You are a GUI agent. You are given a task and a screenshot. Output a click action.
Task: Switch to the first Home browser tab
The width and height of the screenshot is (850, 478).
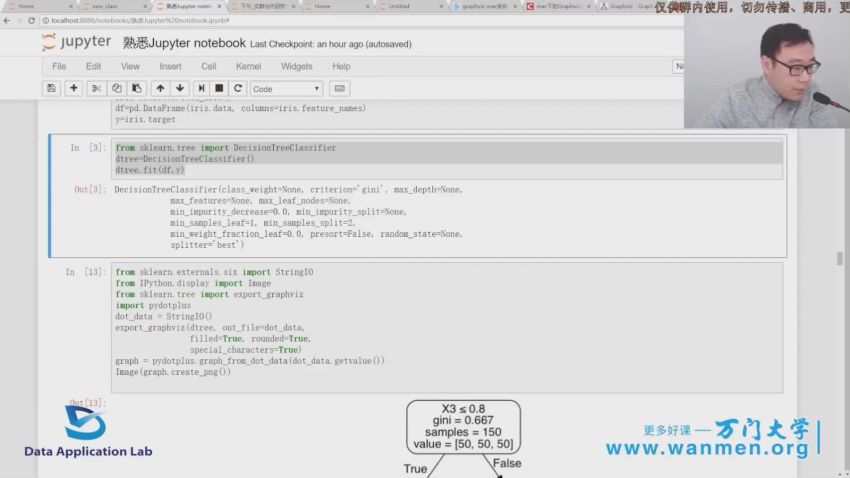click(38, 6)
